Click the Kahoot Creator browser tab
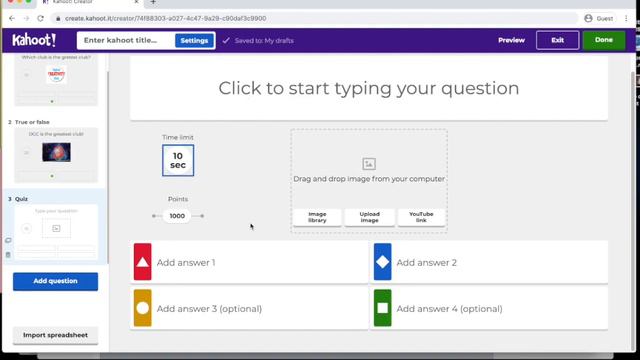This screenshot has width=640, height=360. point(90,2)
